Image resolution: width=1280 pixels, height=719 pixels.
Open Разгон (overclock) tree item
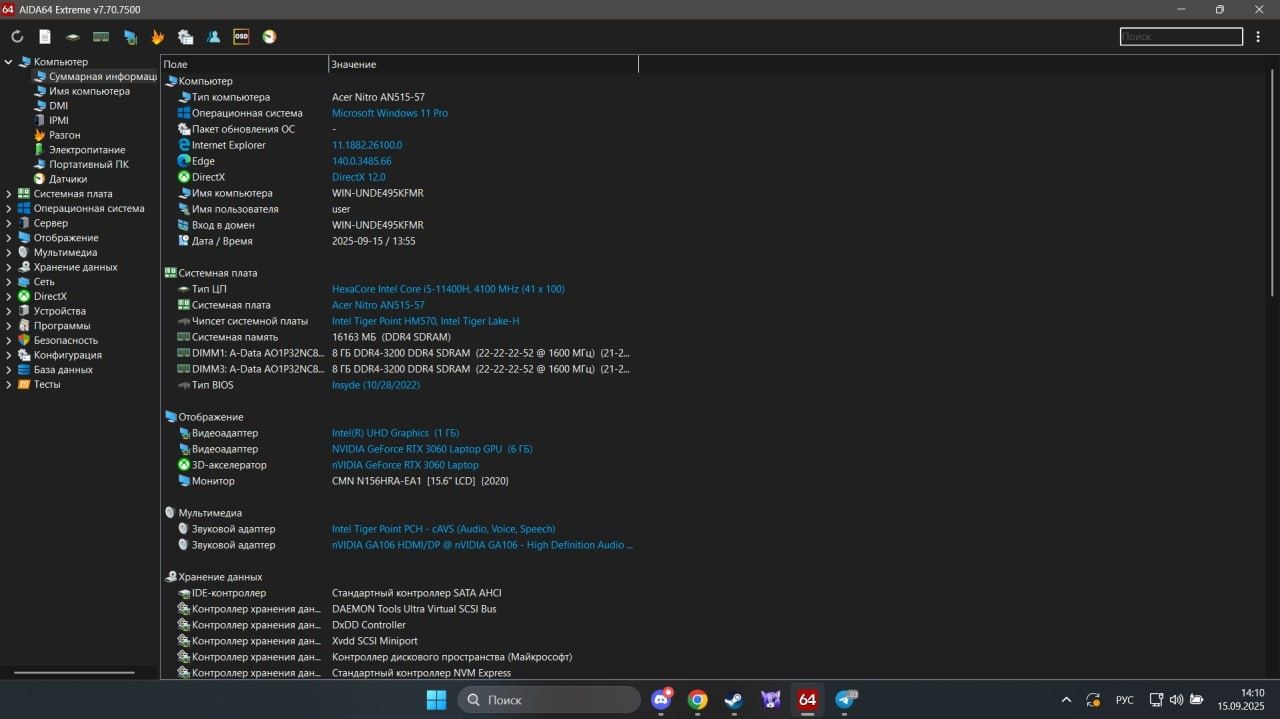coord(65,135)
